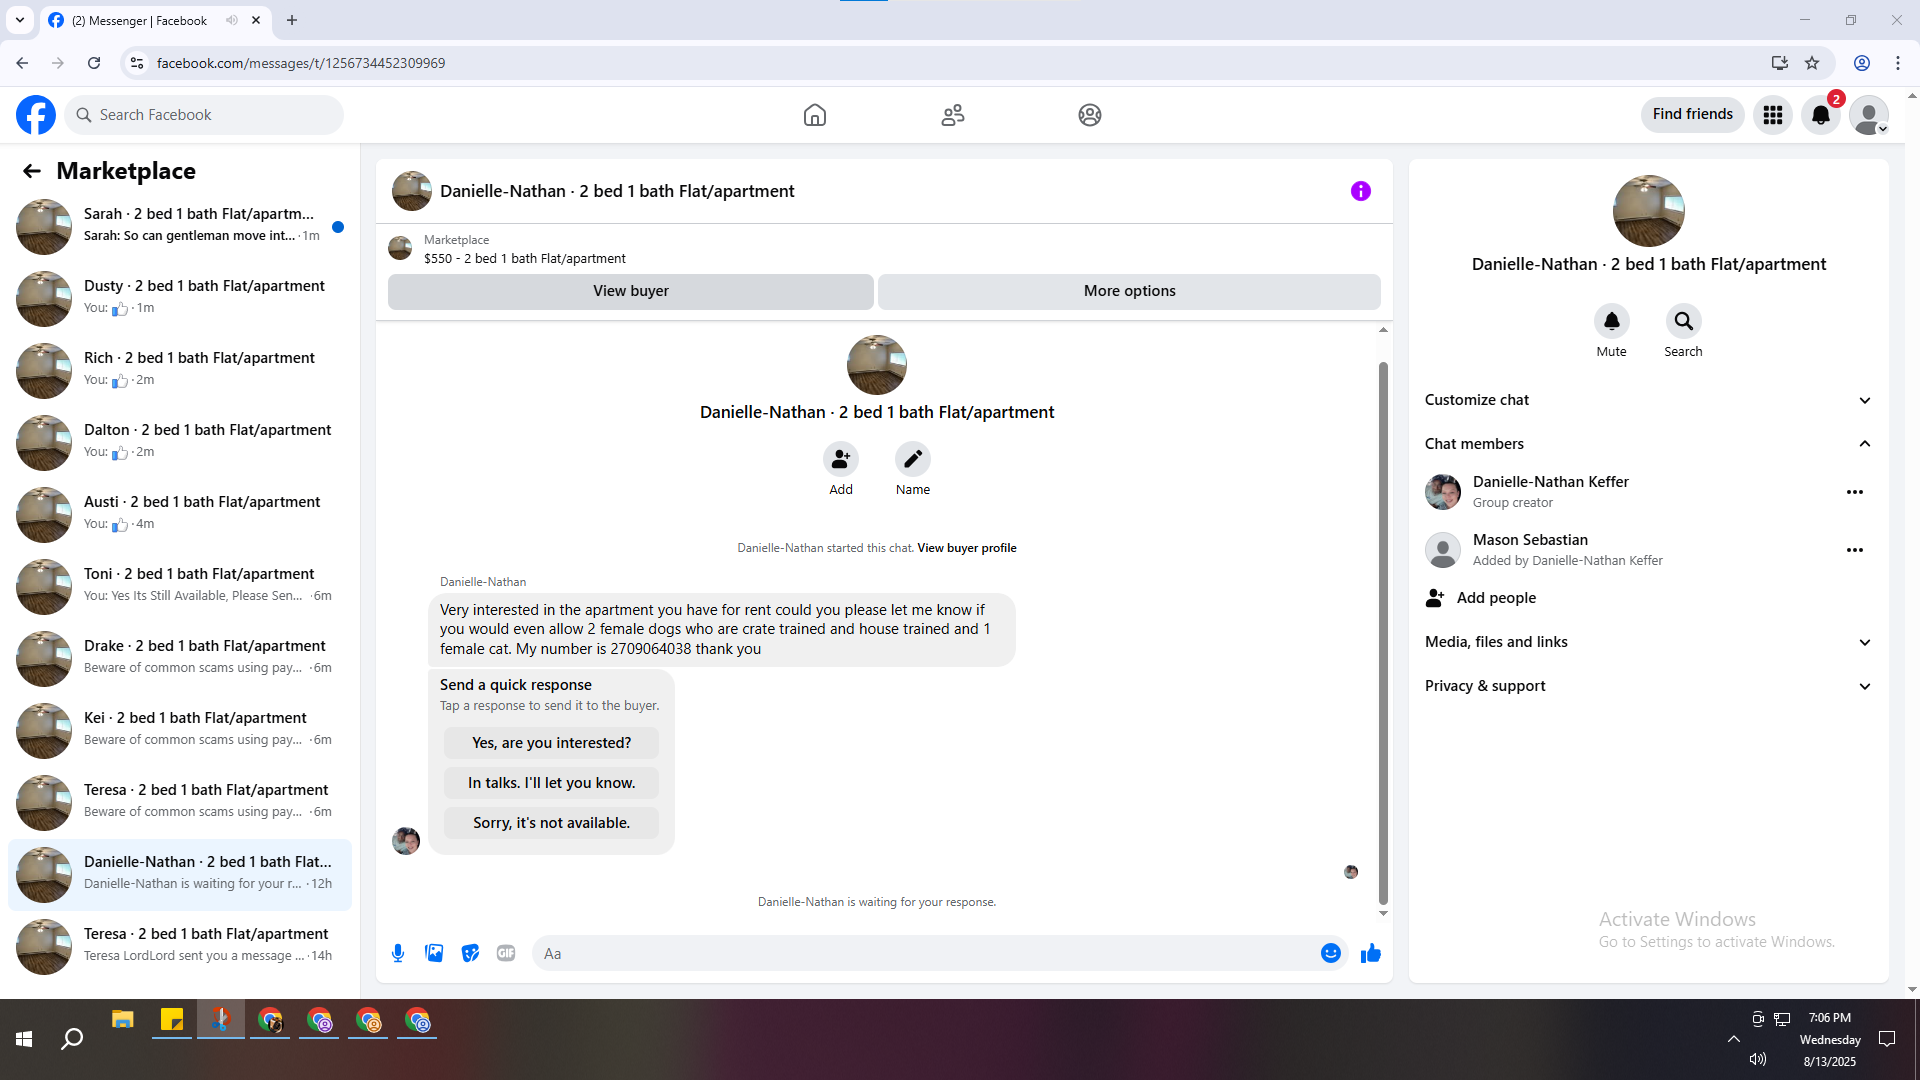Click the View buyer button
This screenshot has width=1920, height=1080.
[x=630, y=291]
